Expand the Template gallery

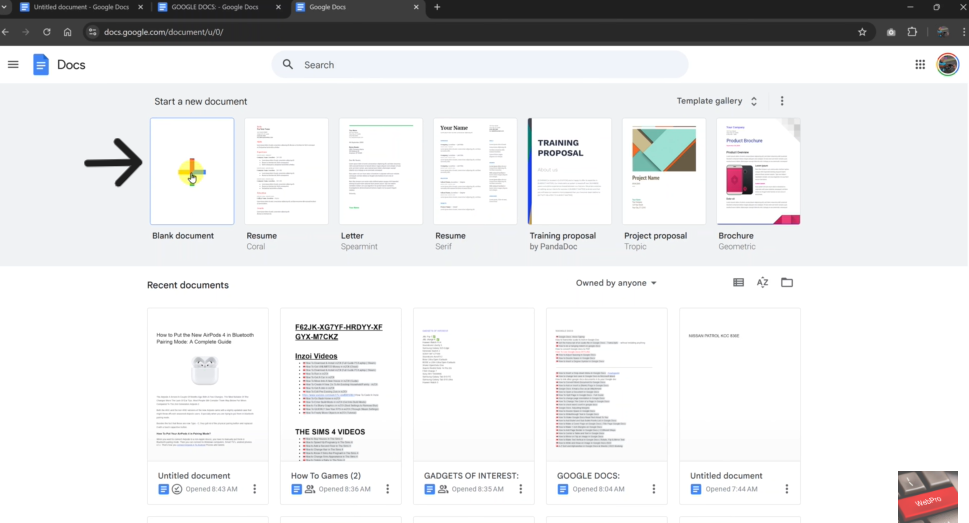[x=717, y=101]
